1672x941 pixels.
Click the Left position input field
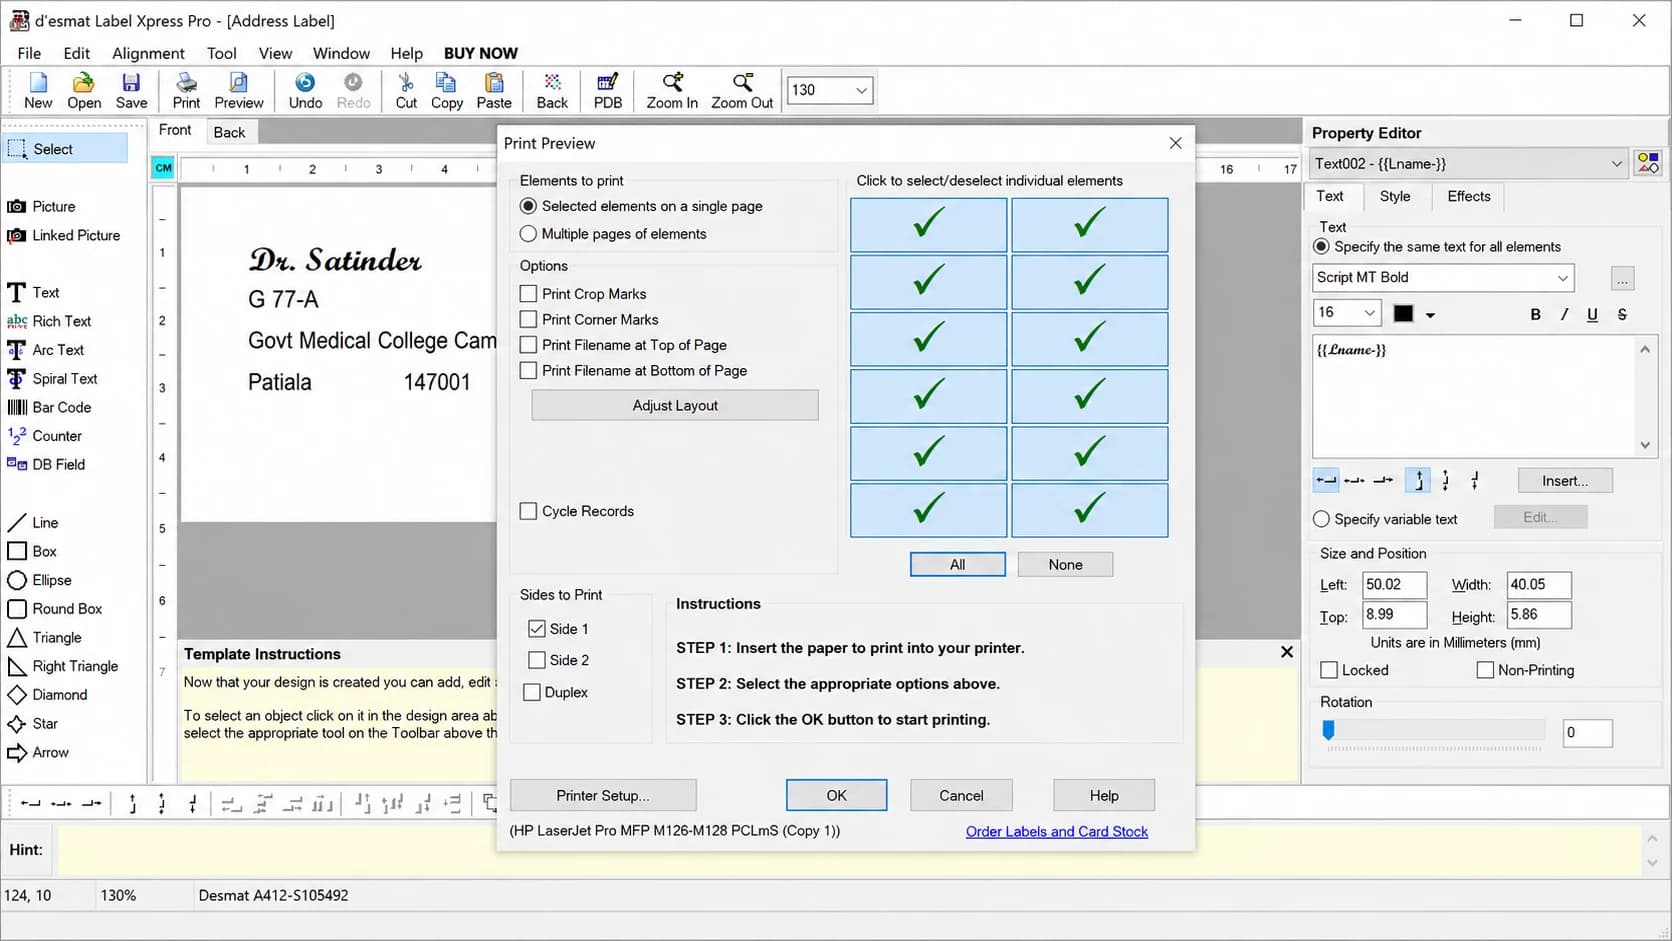click(1393, 585)
